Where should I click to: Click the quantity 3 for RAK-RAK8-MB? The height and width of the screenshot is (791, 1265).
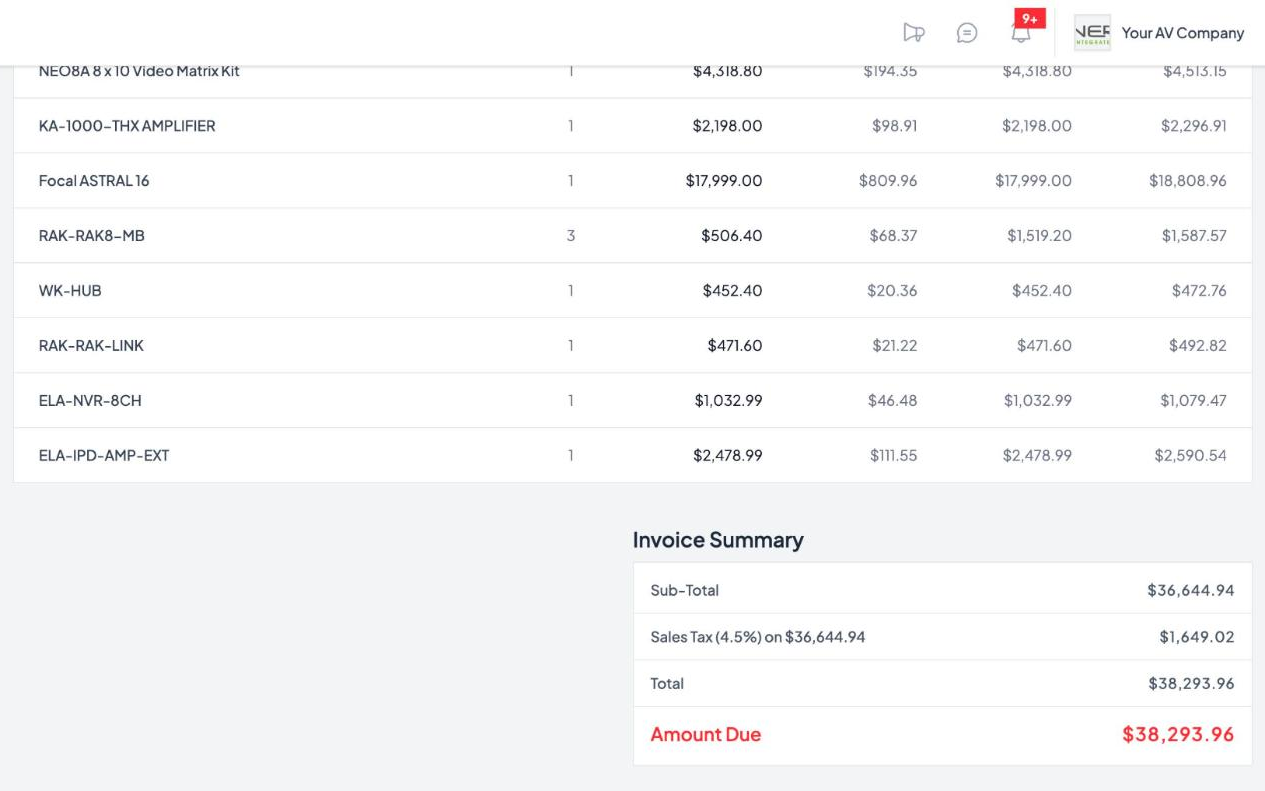tap(571, 236)
